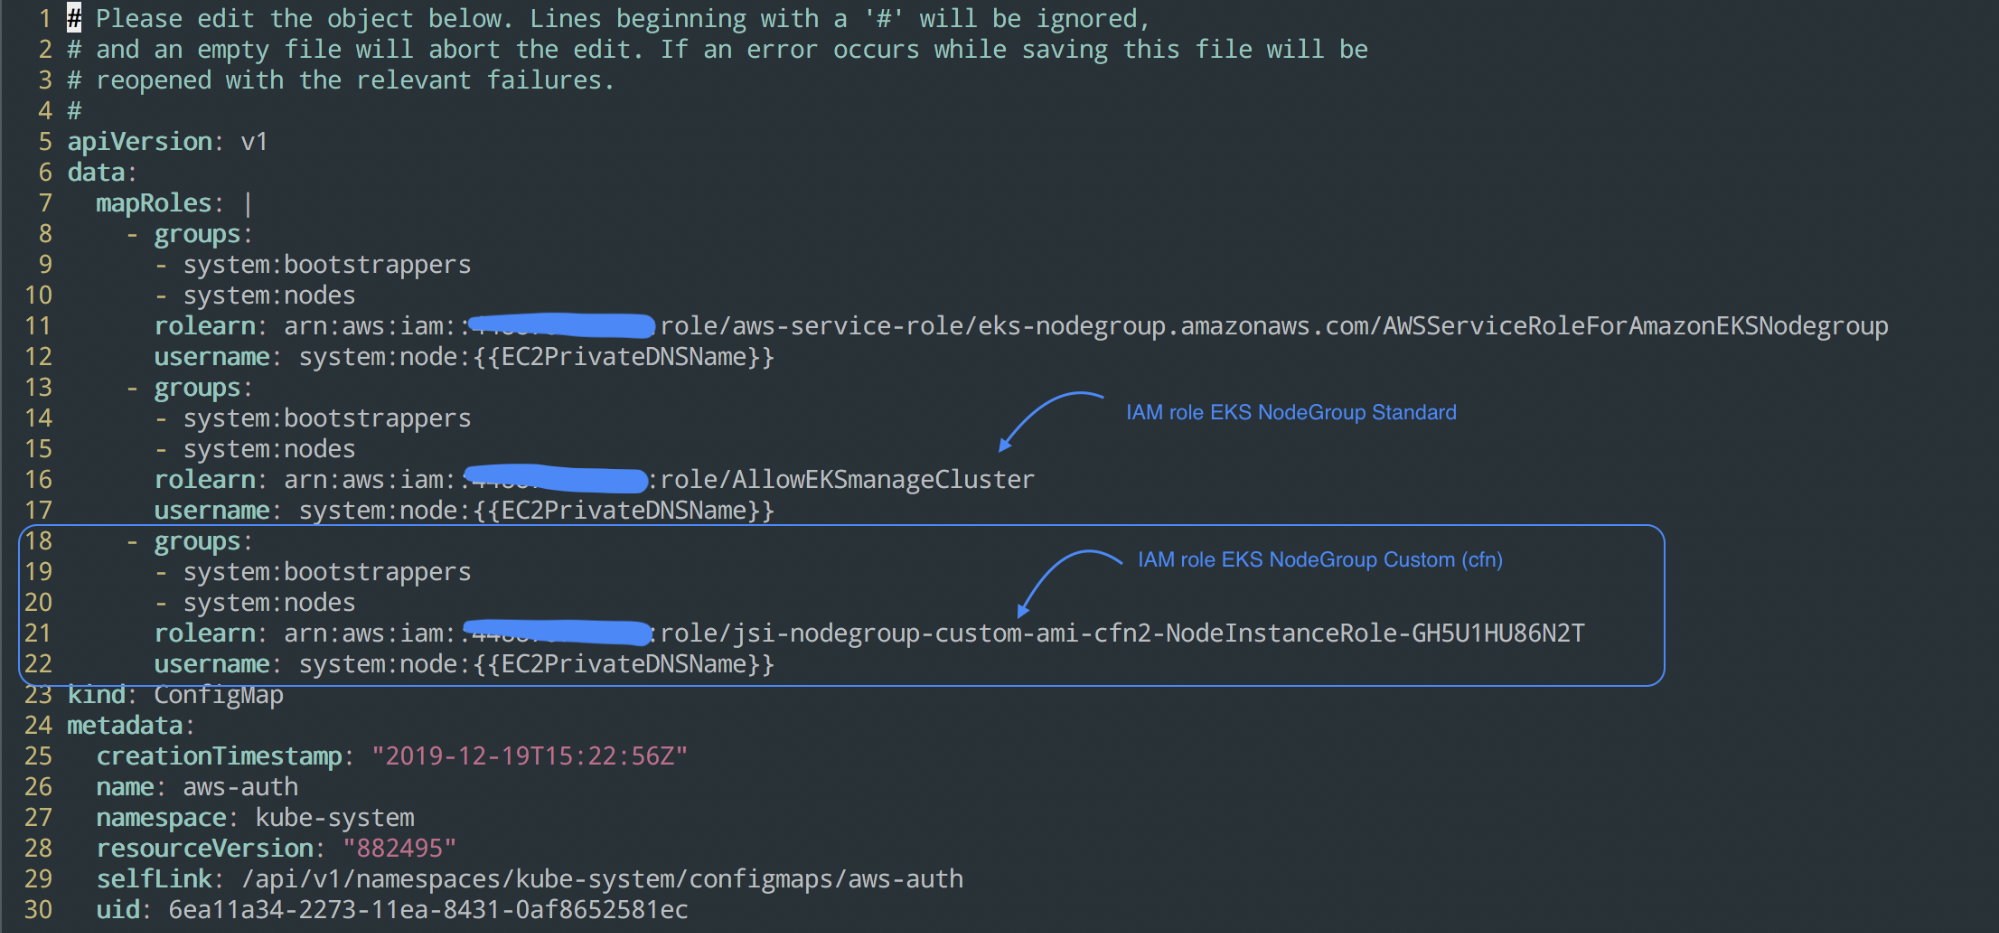Click the ConfigMap kind value

coord(218,695)
